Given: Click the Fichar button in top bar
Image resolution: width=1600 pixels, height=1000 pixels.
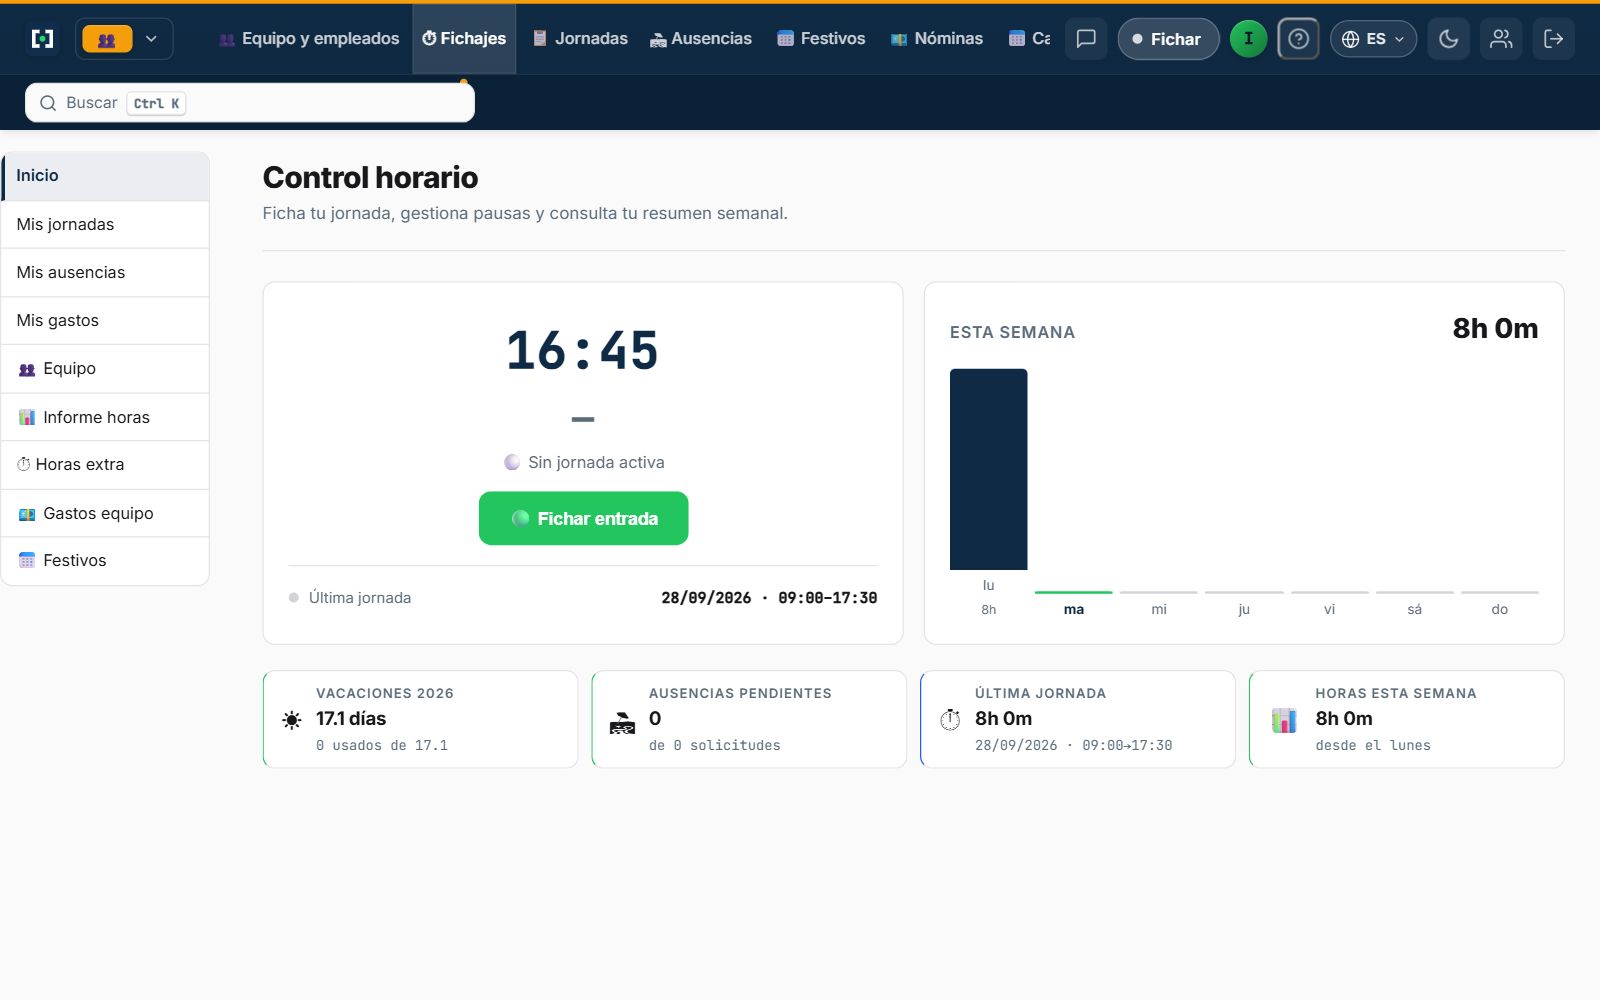Looking at the screenshot, I should [x=1168, y=39].
